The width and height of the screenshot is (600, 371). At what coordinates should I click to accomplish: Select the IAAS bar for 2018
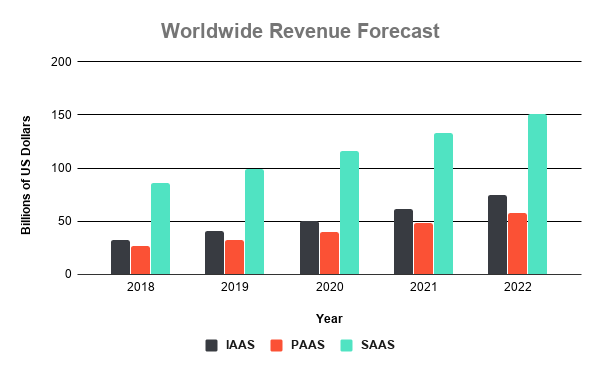click(121, 257)
